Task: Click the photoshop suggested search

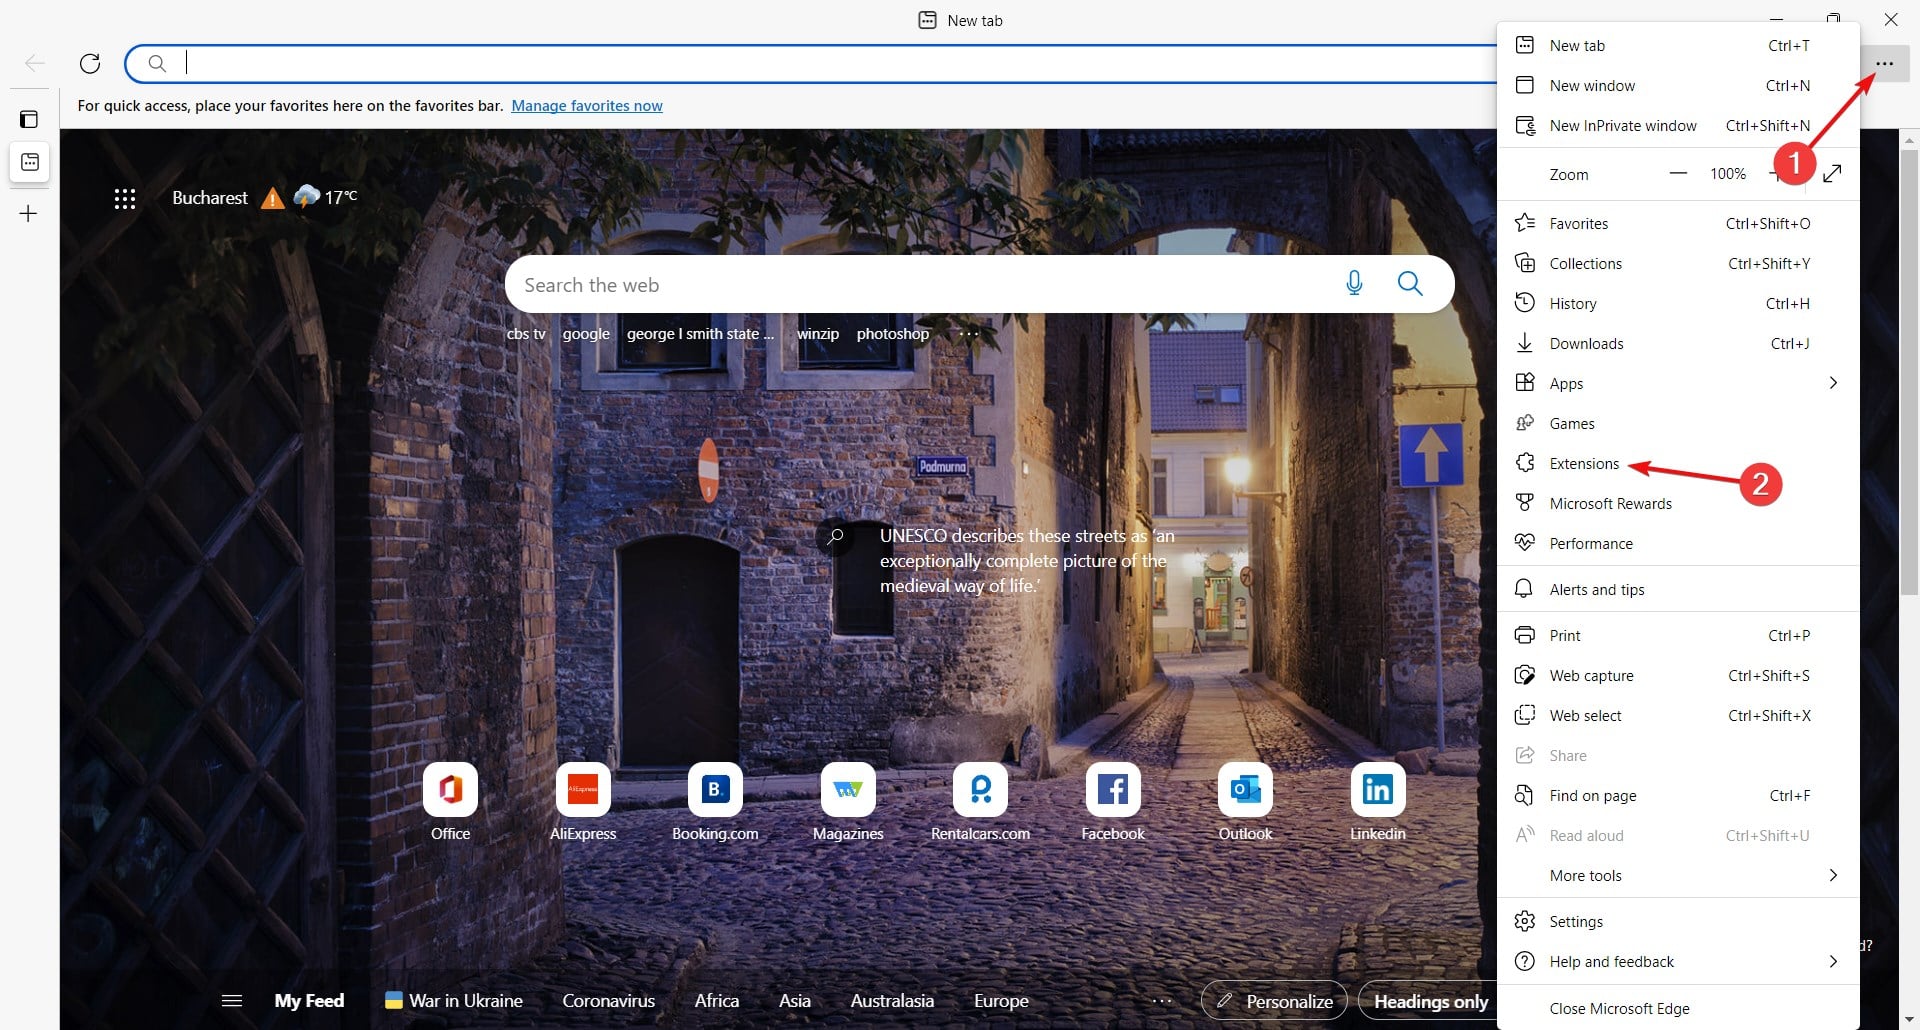Action: tap(893, 334)
